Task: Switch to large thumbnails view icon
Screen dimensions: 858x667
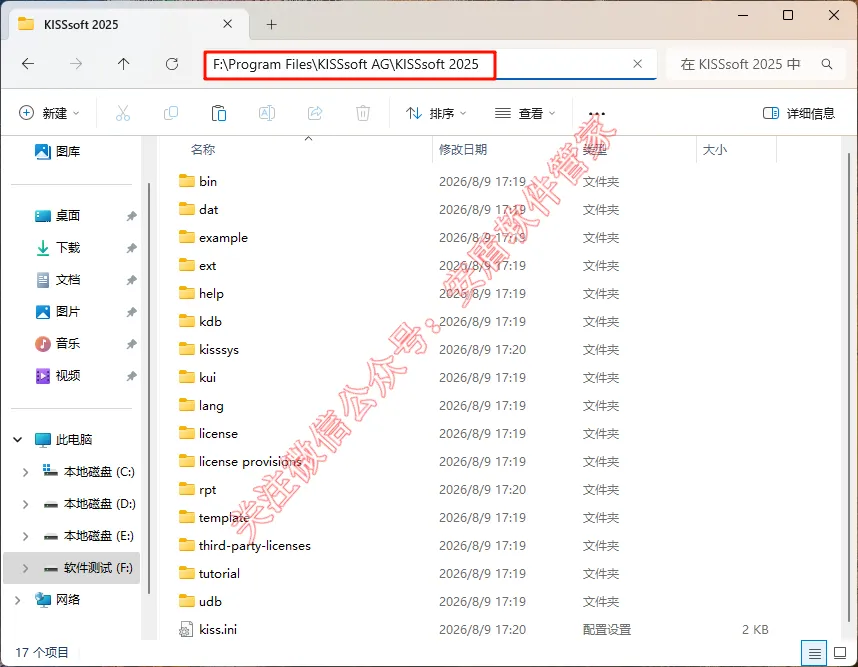Action: point(840,653)
